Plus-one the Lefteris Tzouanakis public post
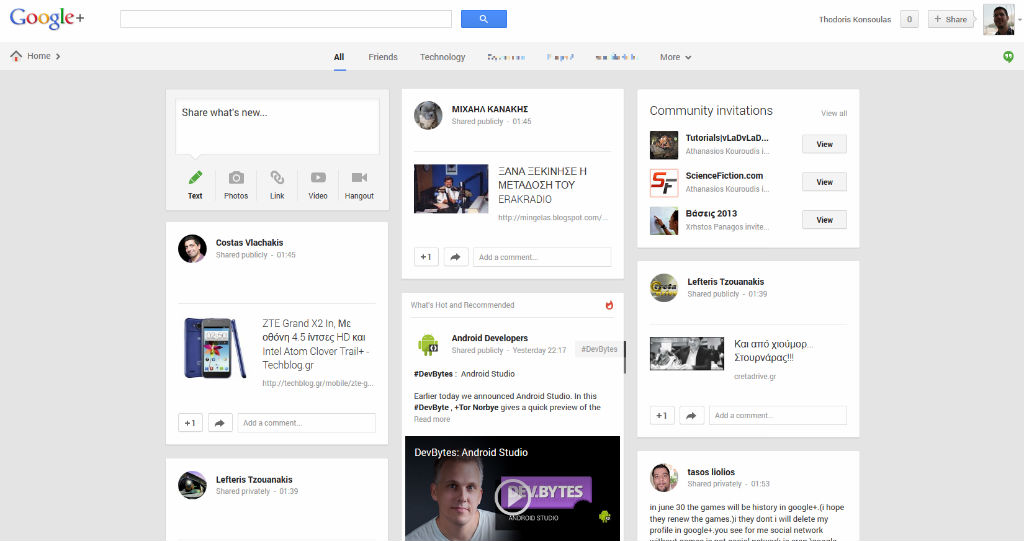This screenshot has width=1024, height=541. [662, 415]
